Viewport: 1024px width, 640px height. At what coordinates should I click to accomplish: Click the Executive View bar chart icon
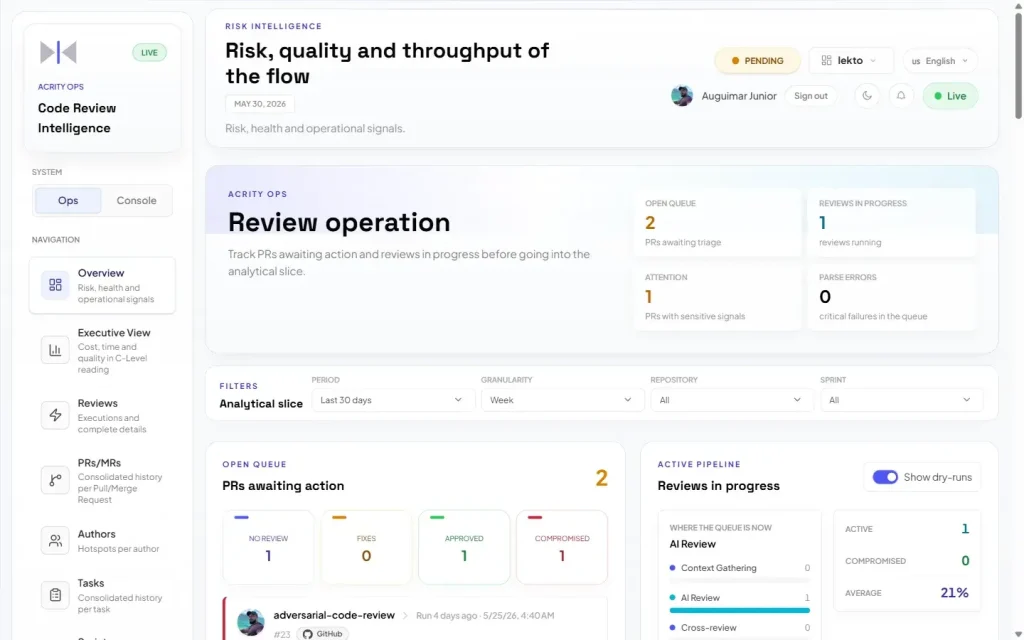[55, 350]
